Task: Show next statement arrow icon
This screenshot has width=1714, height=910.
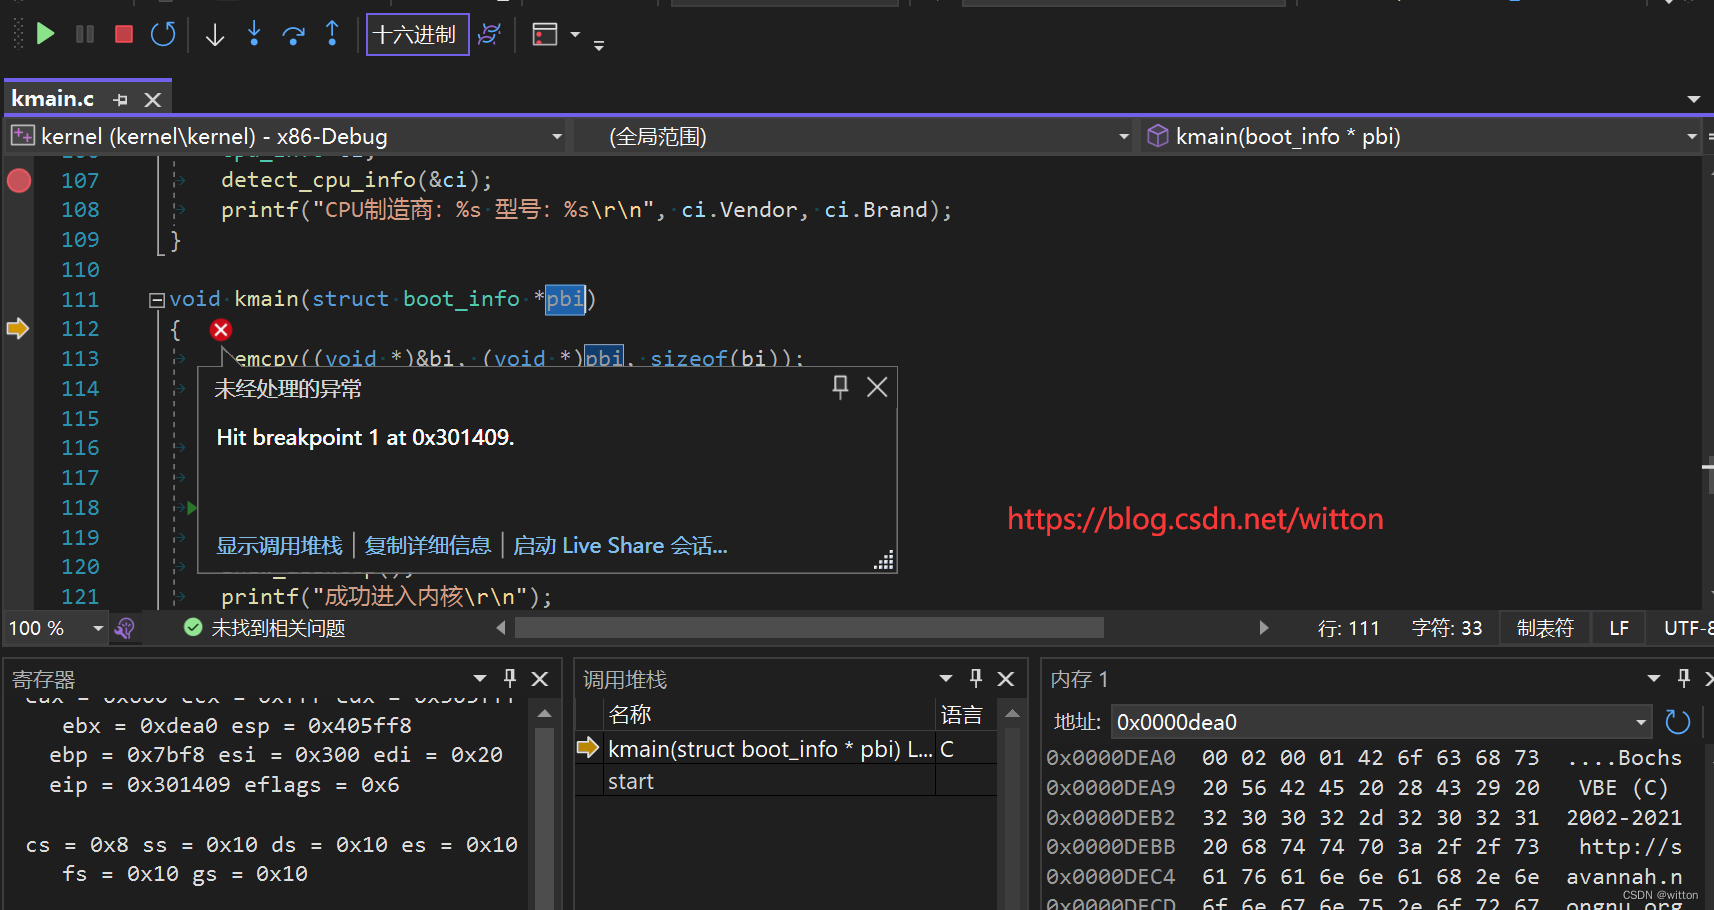Action: coord(214,35)
